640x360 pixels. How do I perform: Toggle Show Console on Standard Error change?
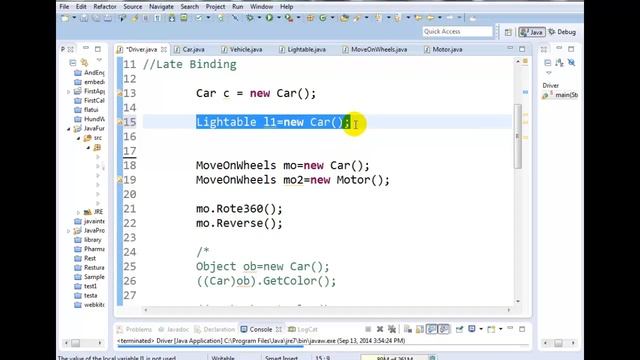444,329
